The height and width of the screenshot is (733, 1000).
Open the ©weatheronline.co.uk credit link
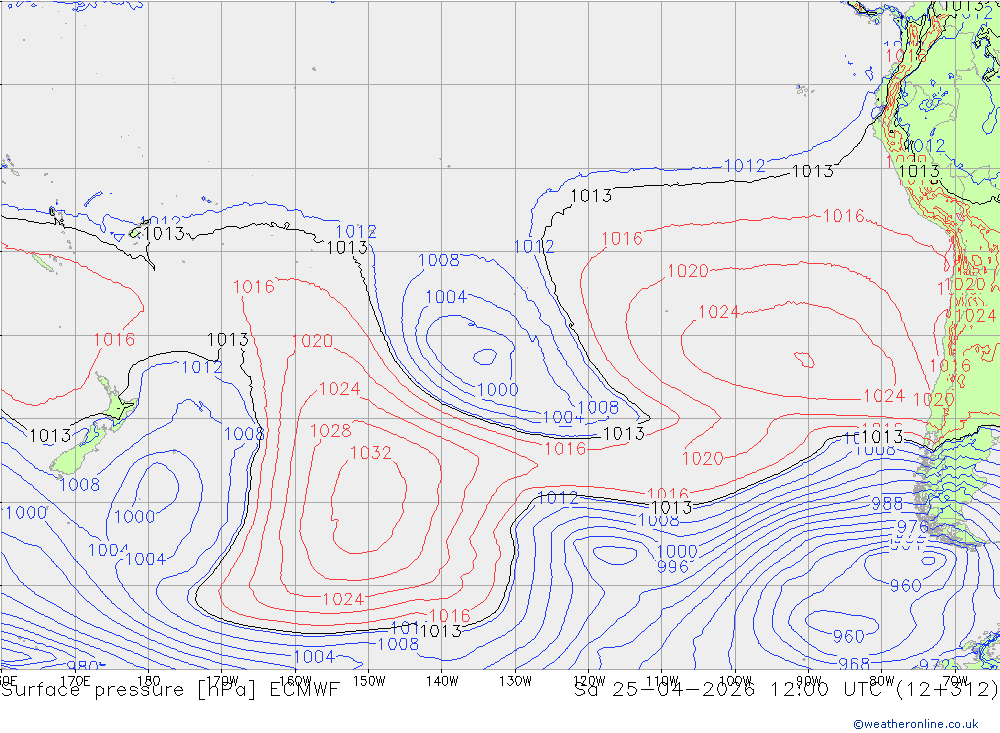click(x=916, y=724)
